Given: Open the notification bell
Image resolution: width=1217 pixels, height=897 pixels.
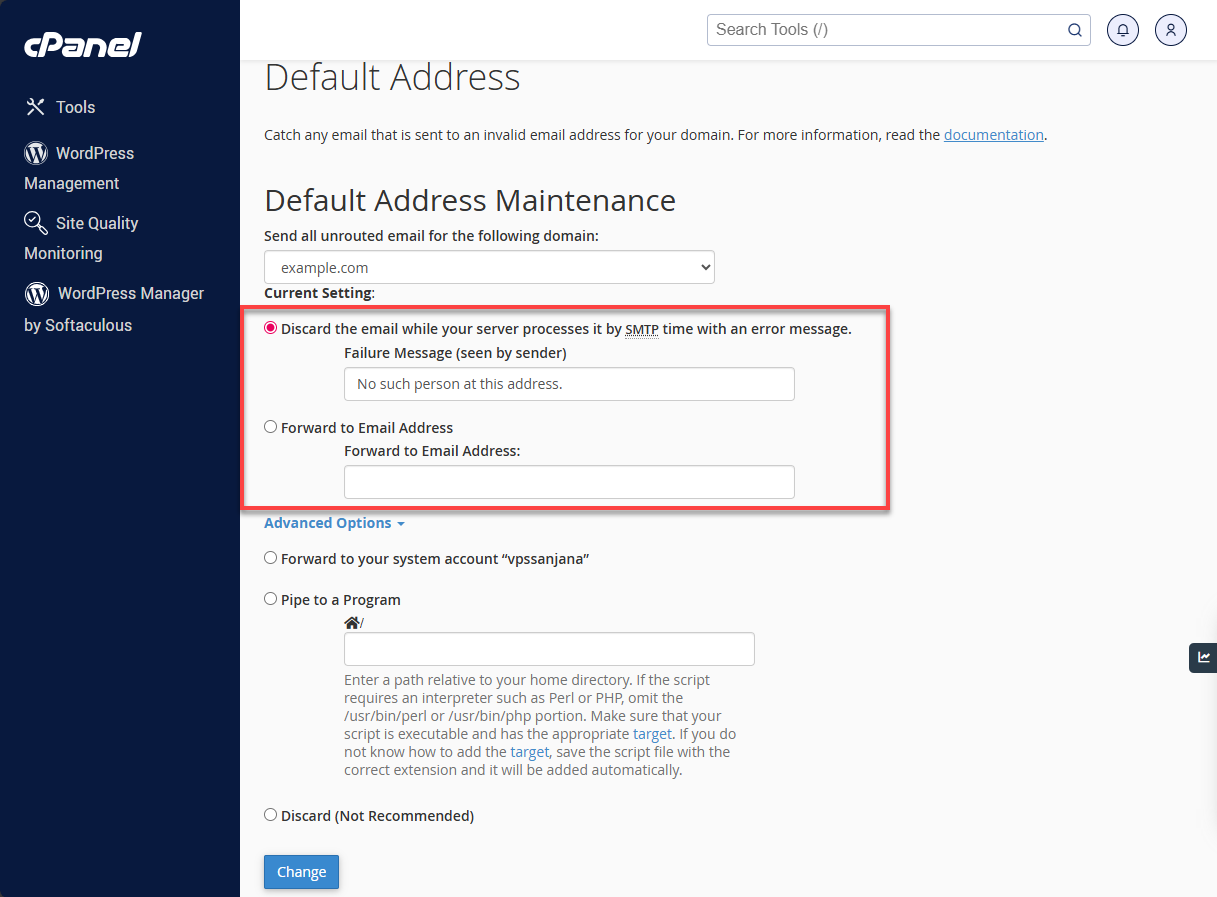Looking at the screenshot, I should click(x=1122, y=30).
